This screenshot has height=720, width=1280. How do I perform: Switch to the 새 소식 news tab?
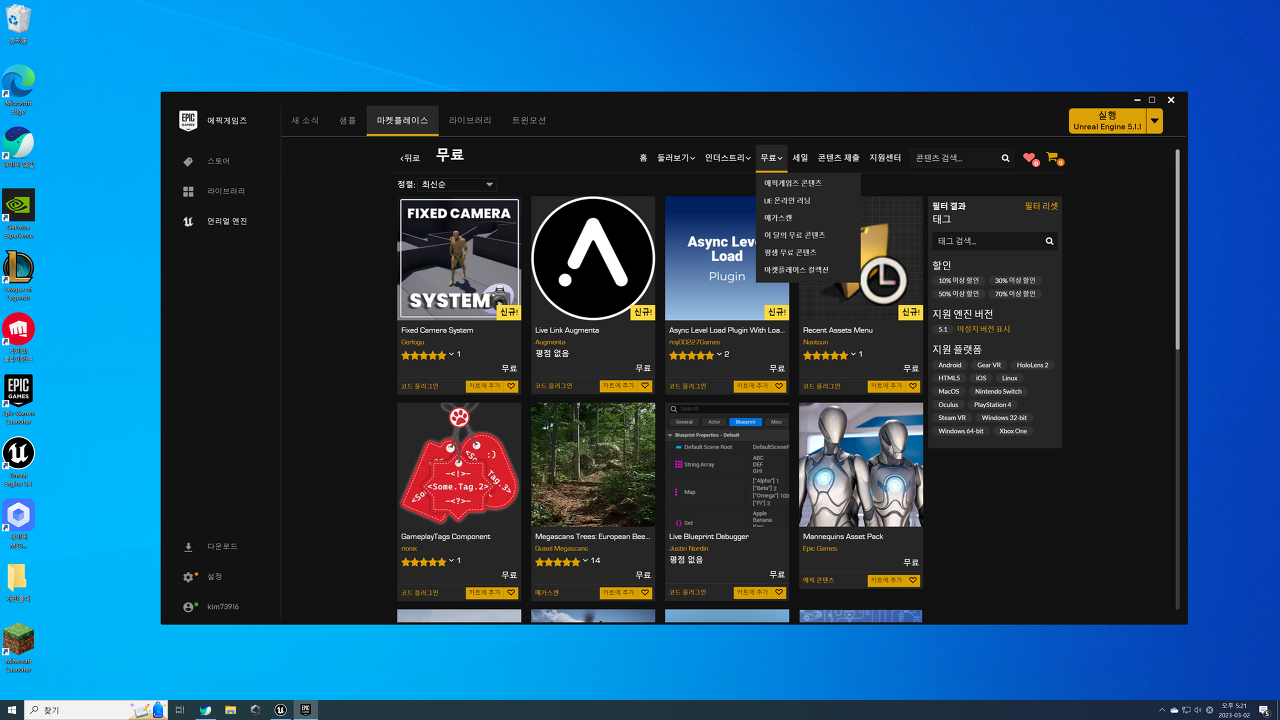305,120
